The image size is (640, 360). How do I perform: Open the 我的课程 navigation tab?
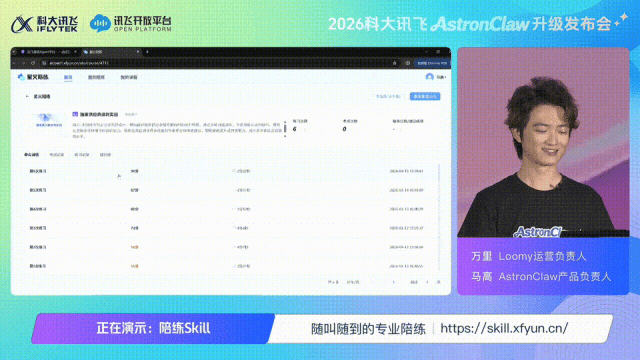129,77
